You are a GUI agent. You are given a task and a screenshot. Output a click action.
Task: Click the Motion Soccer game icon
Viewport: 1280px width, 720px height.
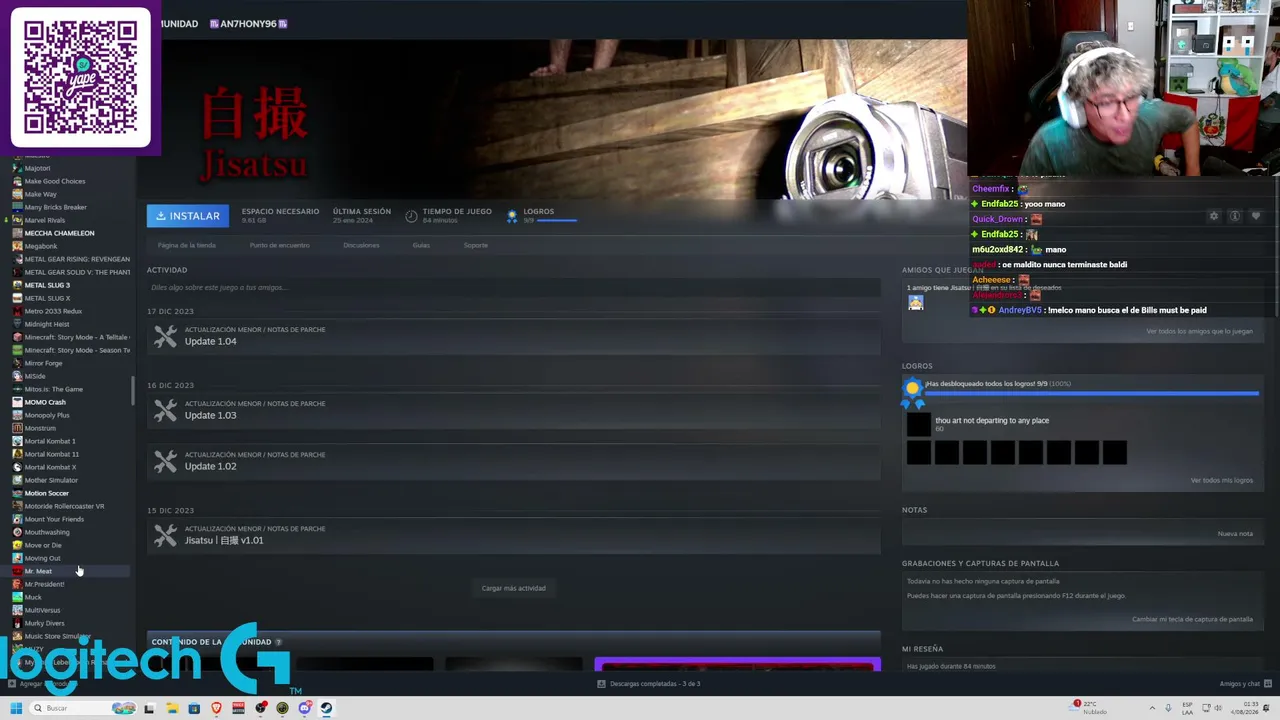click(x=17, y=493)
